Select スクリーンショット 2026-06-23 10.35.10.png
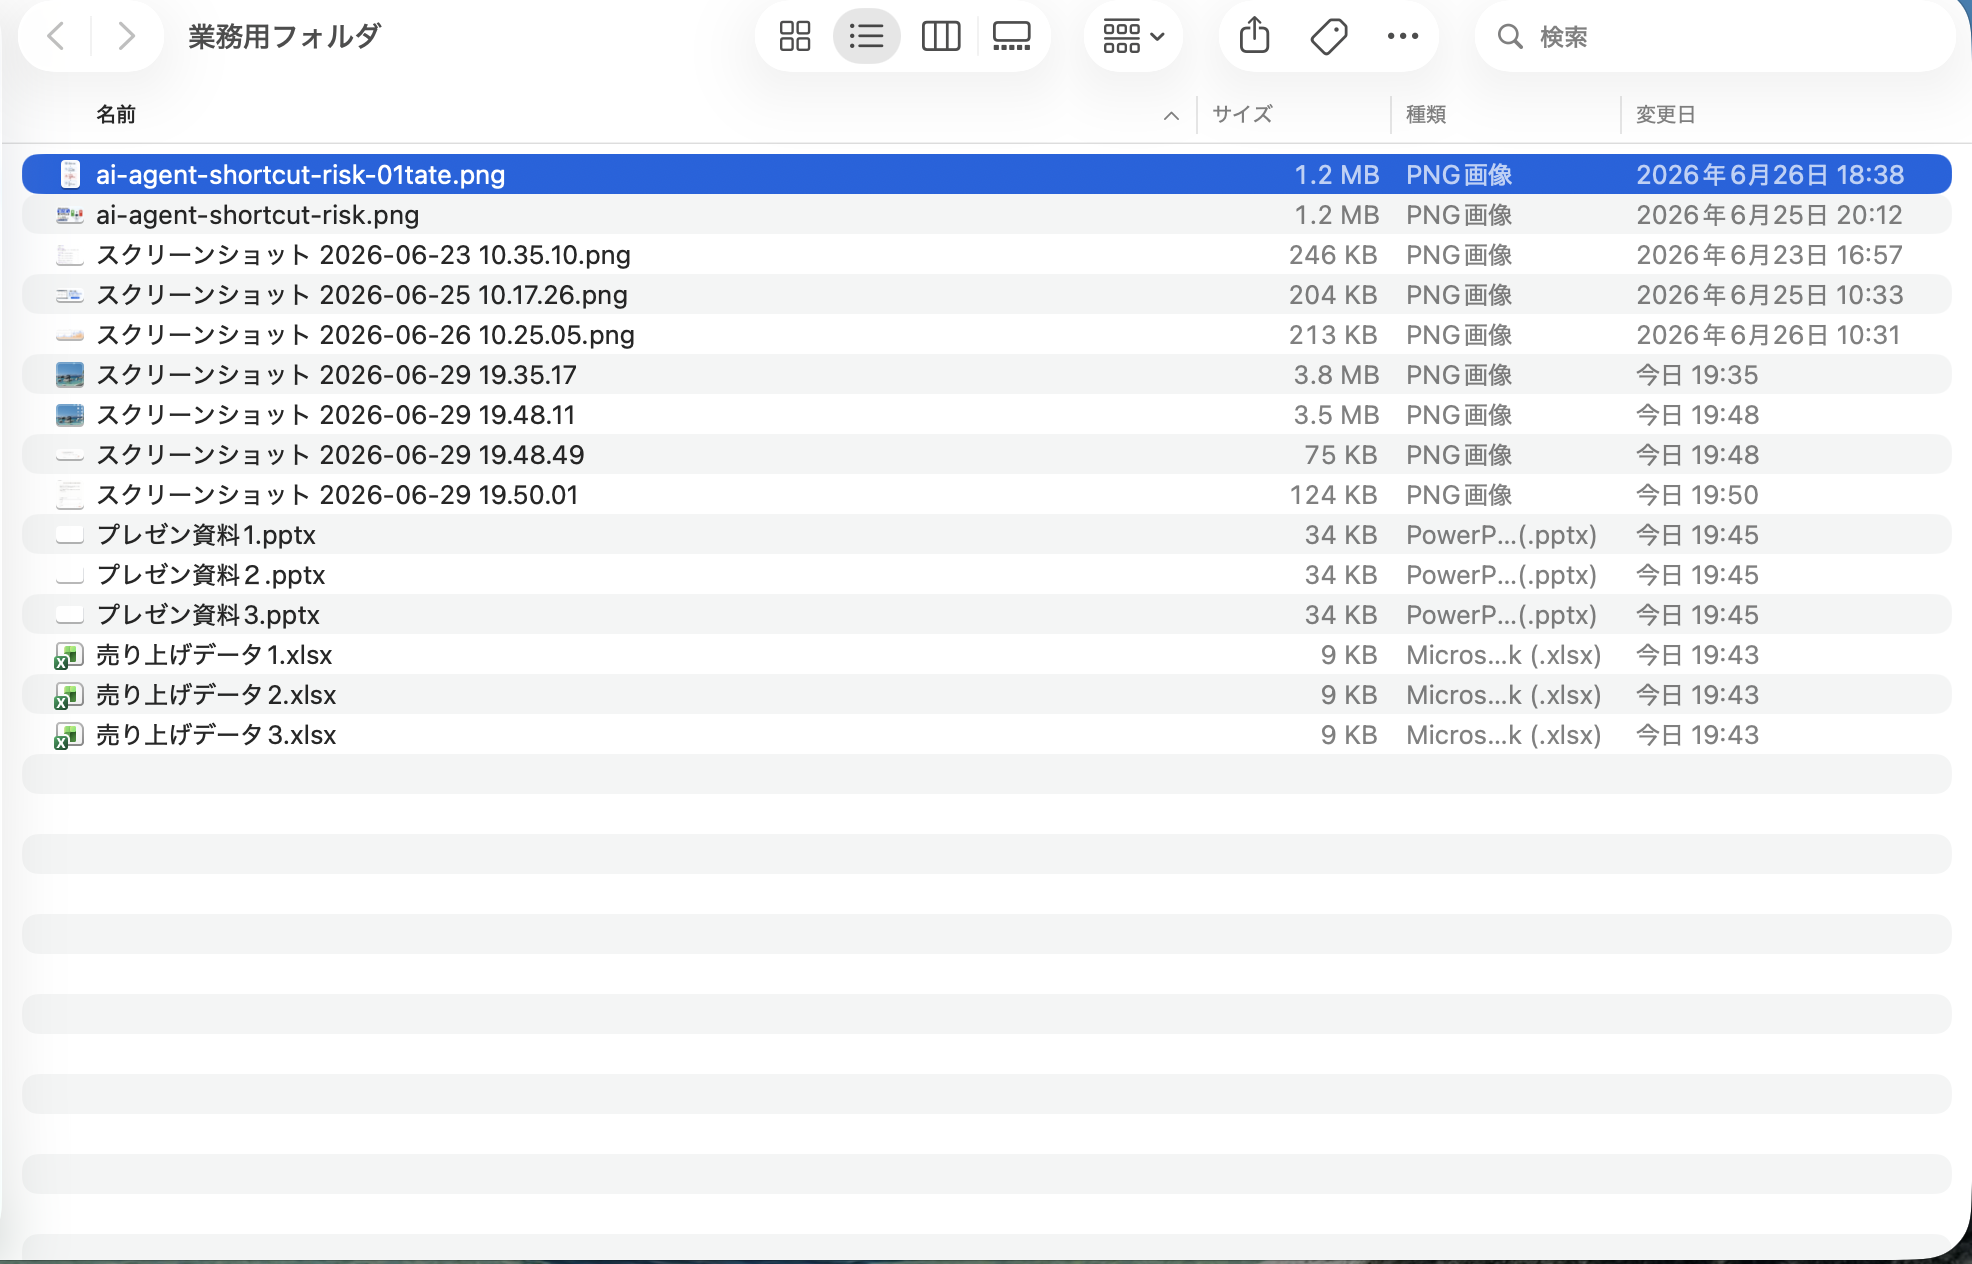 pyautogui.click(x=986, y=255)
